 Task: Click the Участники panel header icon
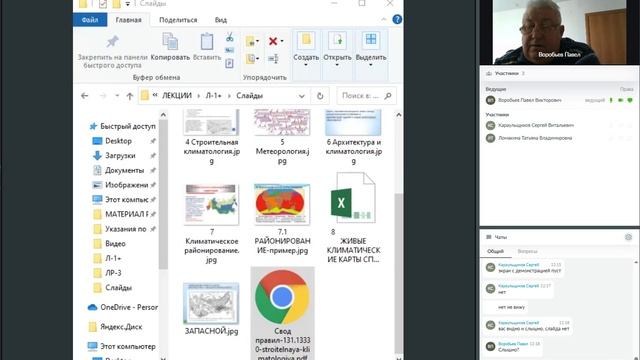pyautogui.click(x=489, y=73)
